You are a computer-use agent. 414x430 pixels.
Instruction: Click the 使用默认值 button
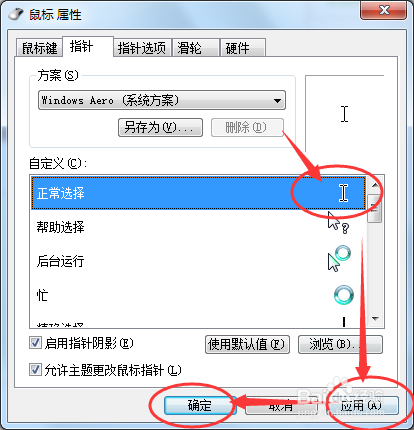[x=247, y=344]
